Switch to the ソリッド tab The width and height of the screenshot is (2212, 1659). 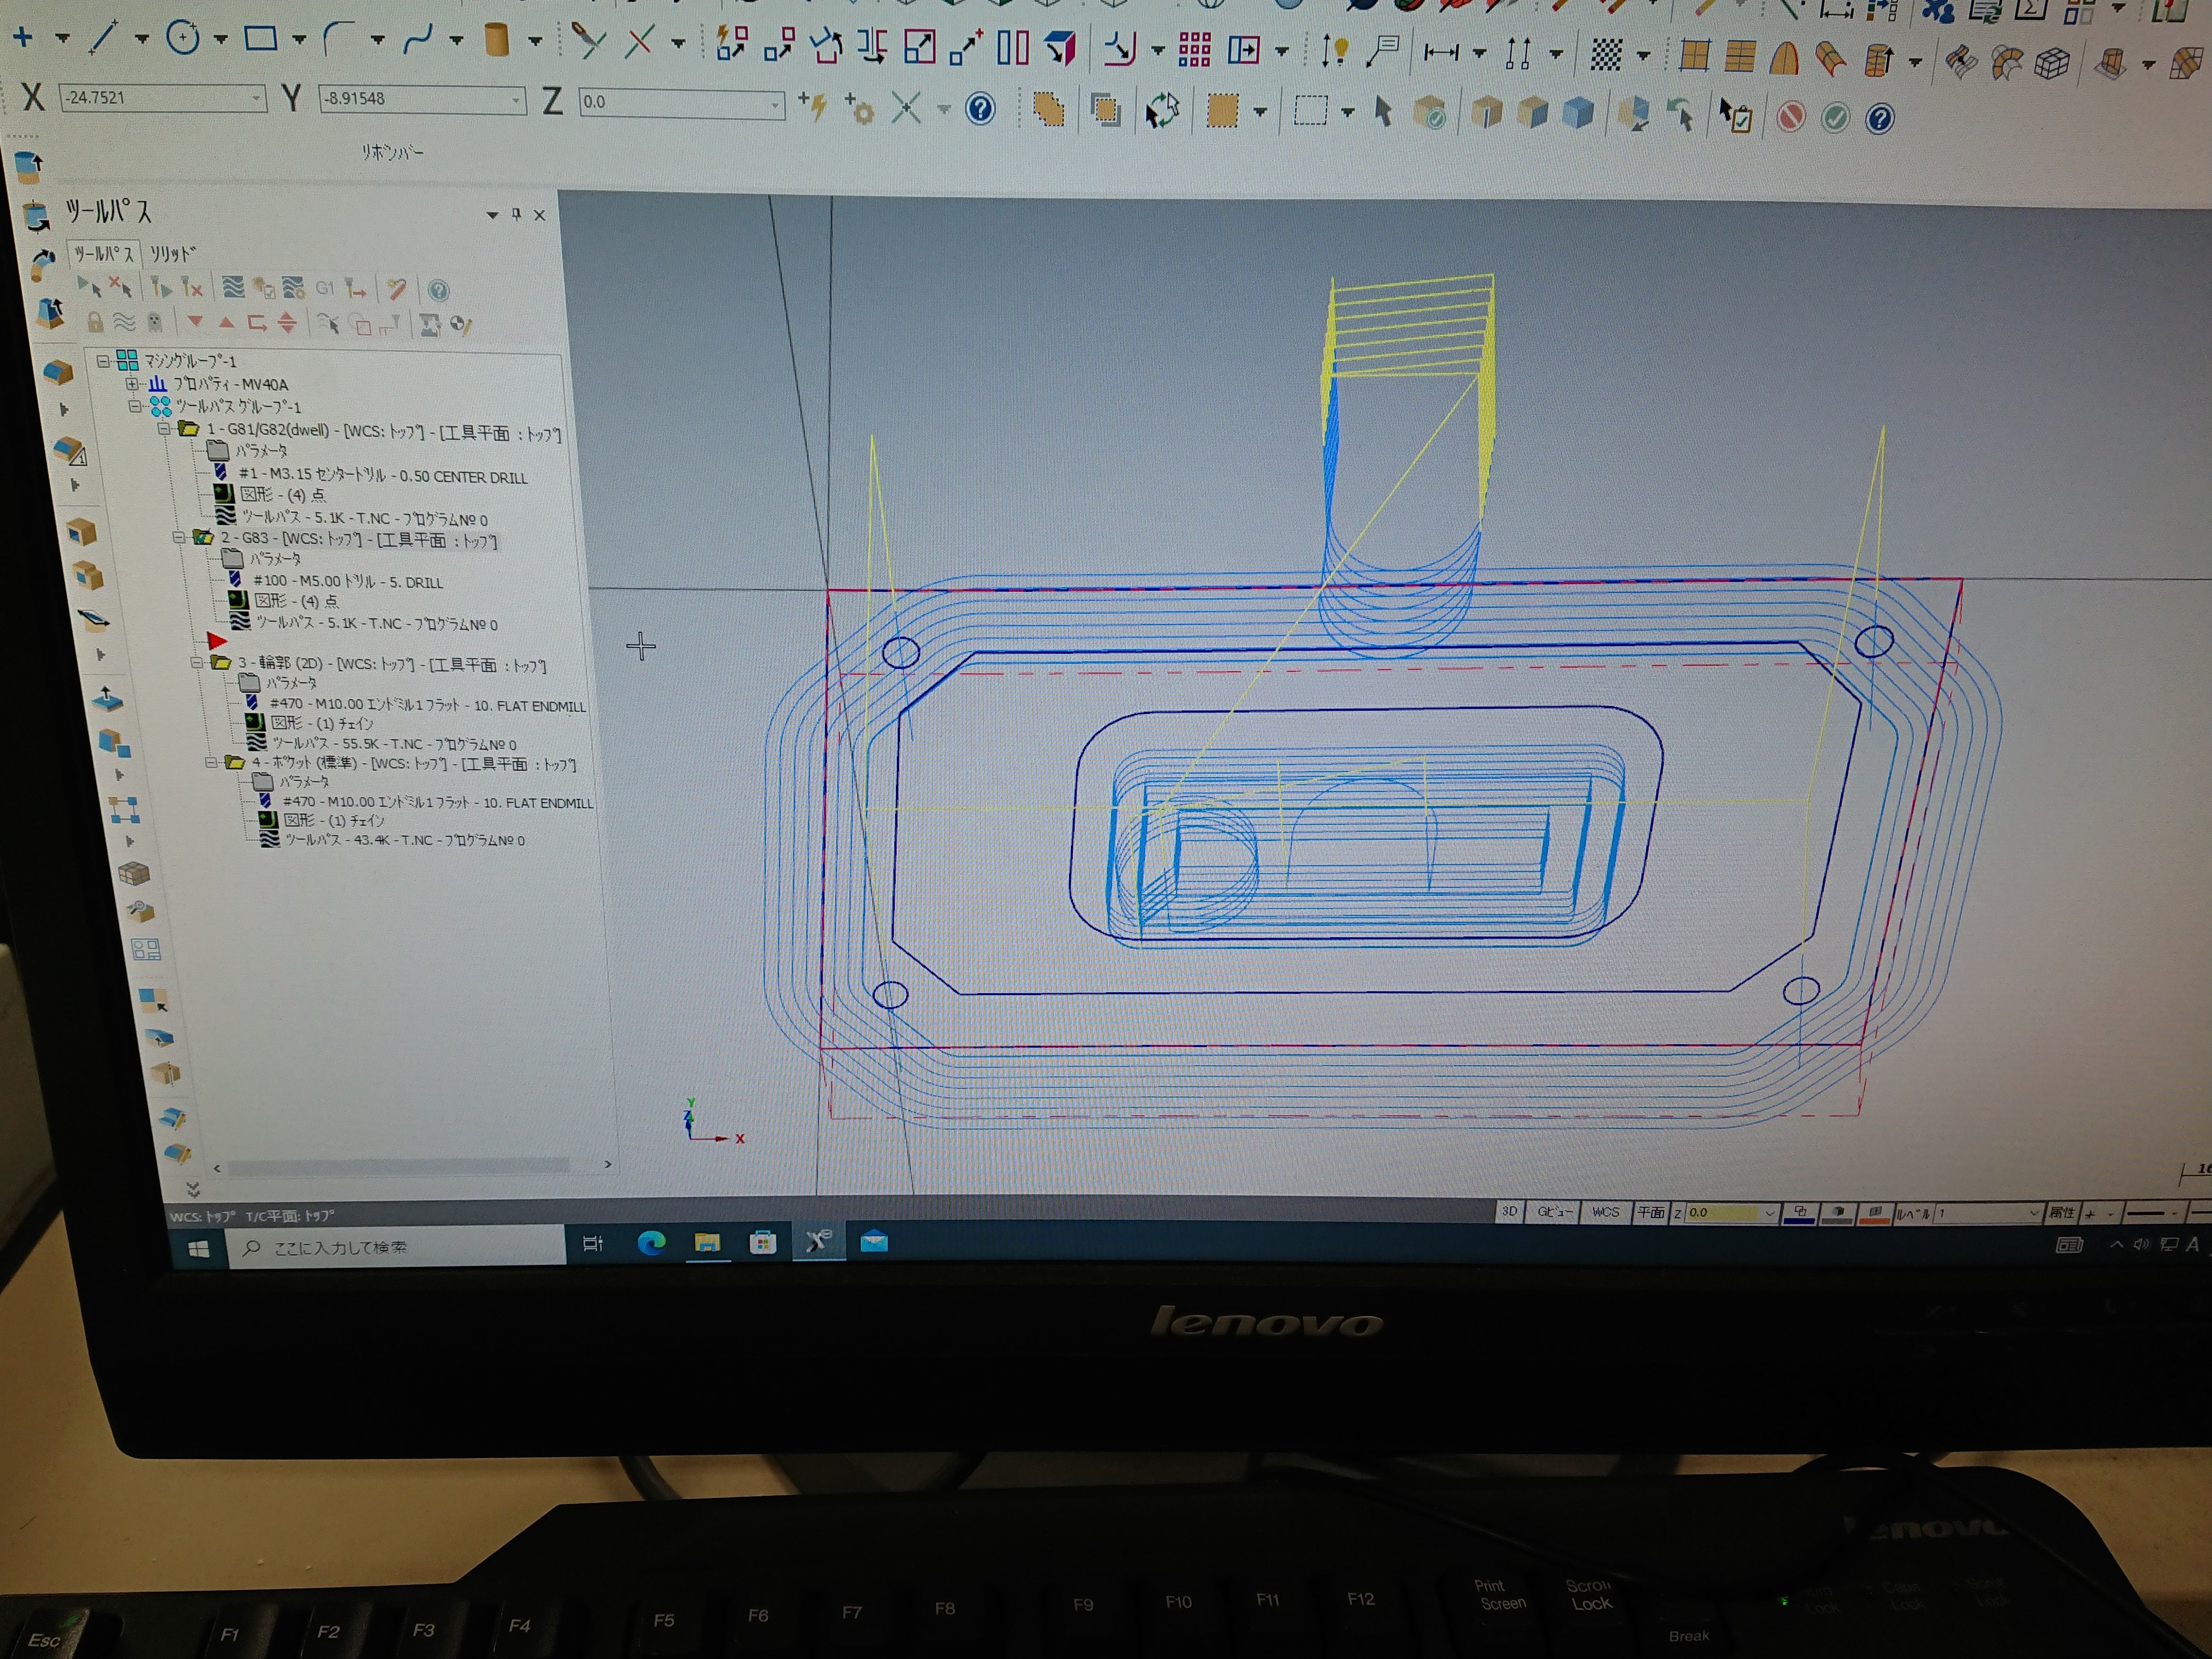pos(173,254)
